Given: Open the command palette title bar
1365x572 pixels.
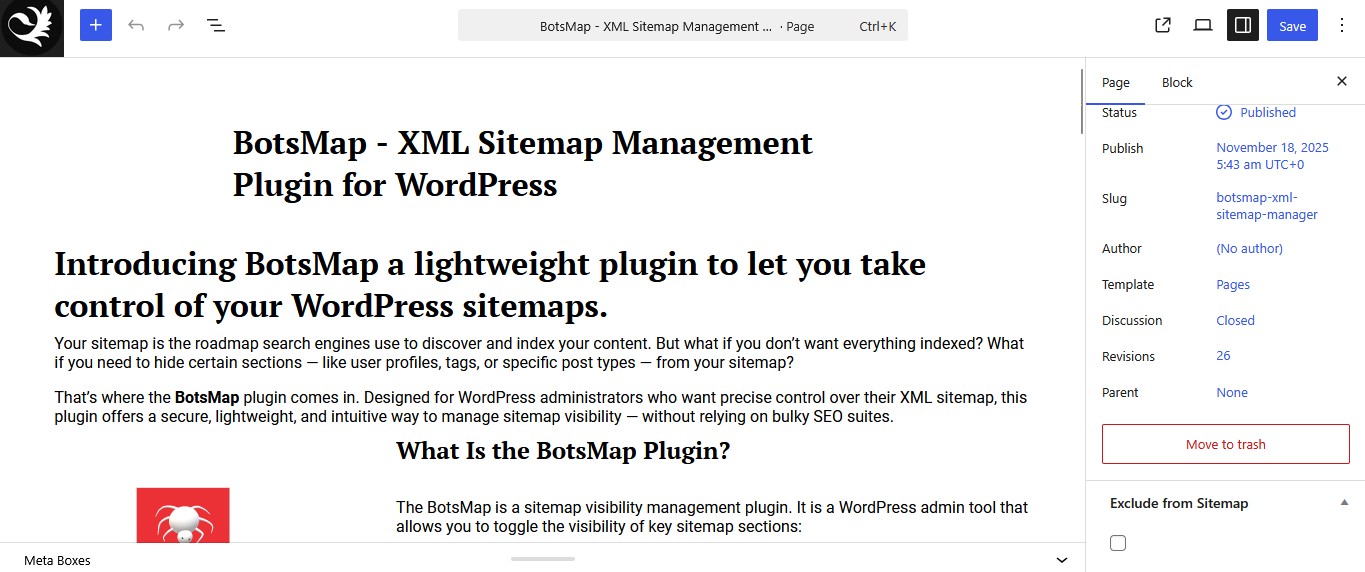Looking at the screenshot, I should (x=682, y=26).
